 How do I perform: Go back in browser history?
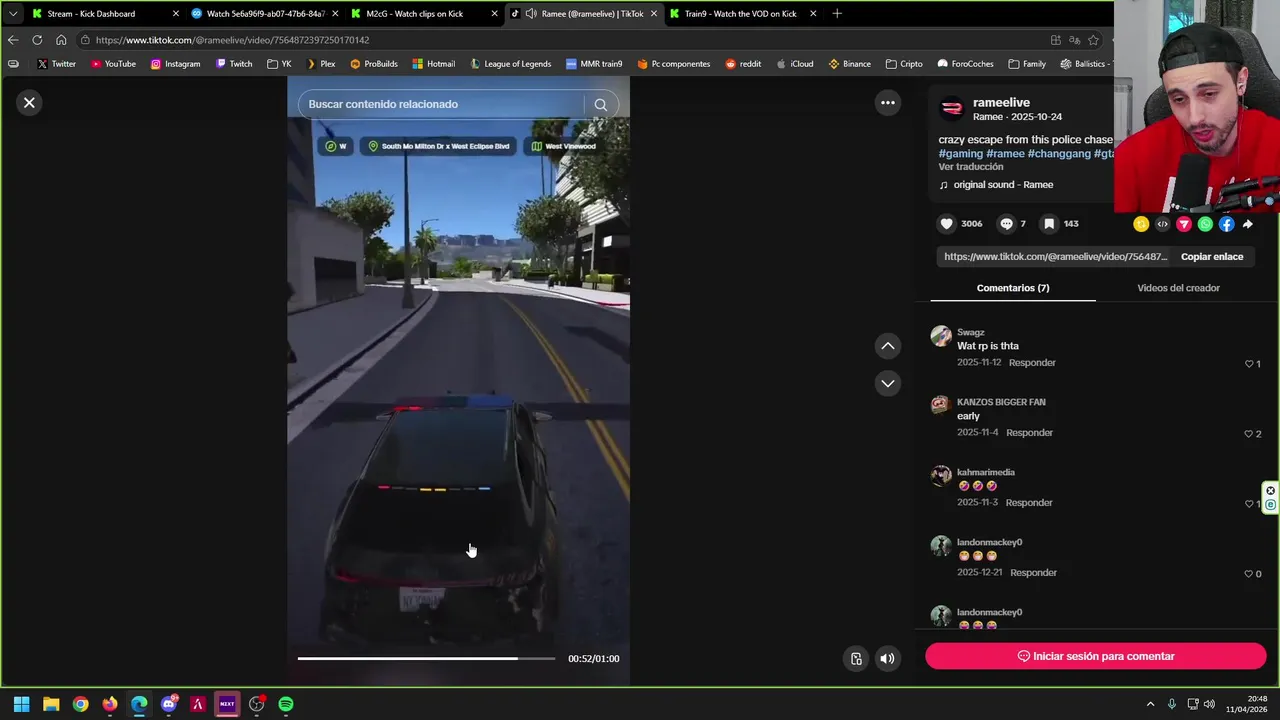(12, 40)
